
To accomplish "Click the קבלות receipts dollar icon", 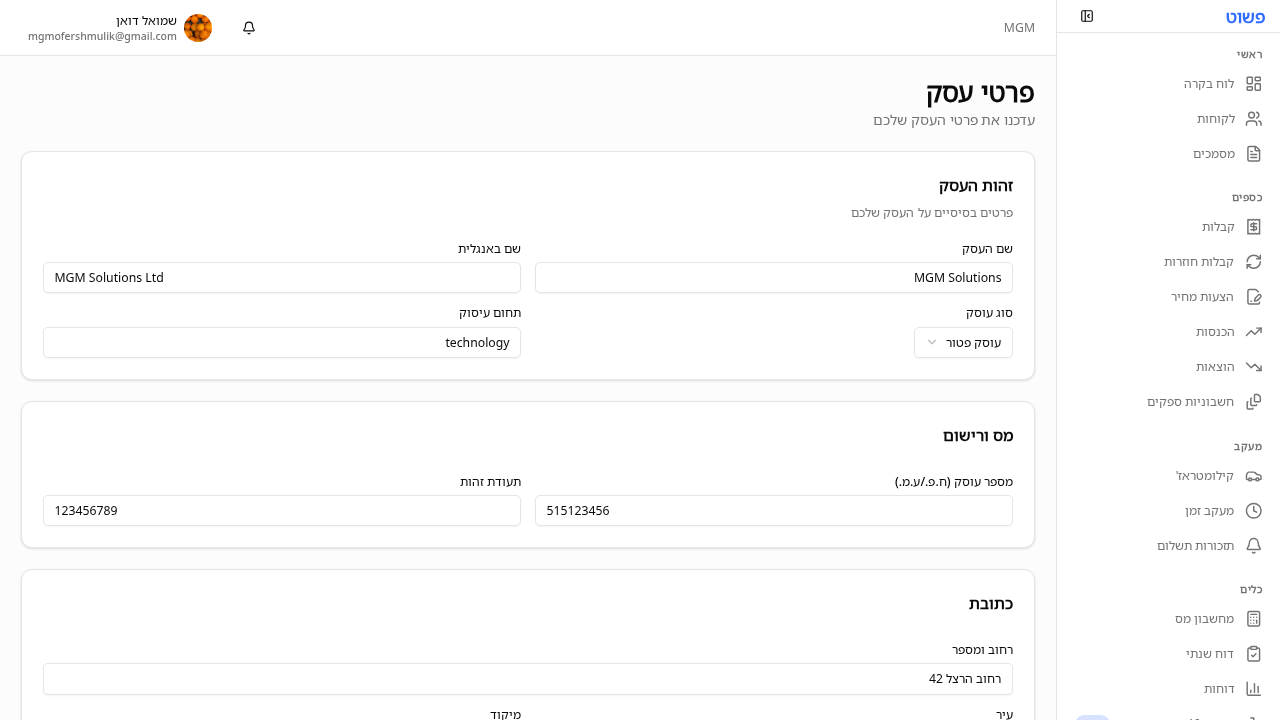I will tap(1254, 226).
